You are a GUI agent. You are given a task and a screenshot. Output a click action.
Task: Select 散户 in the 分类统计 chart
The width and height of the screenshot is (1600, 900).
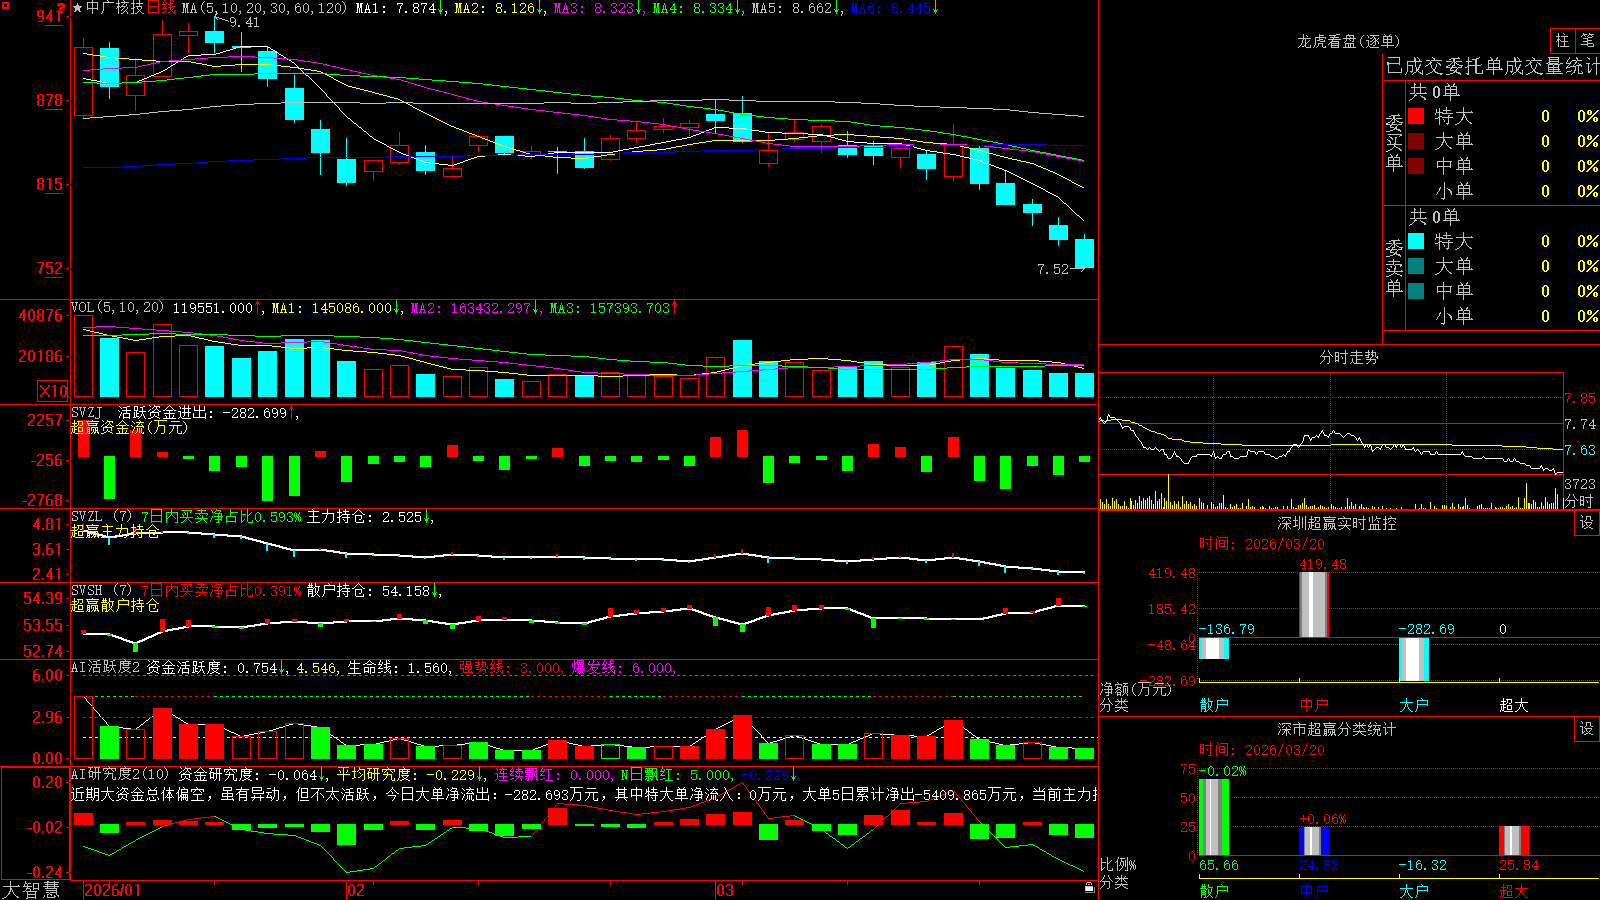(x=1214, y=890)
